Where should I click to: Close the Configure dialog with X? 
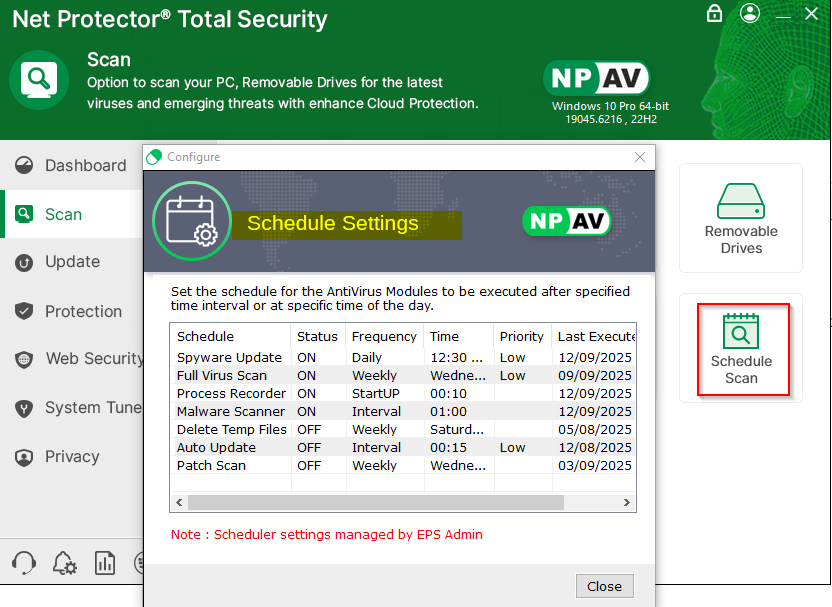(x=640, y=157)
